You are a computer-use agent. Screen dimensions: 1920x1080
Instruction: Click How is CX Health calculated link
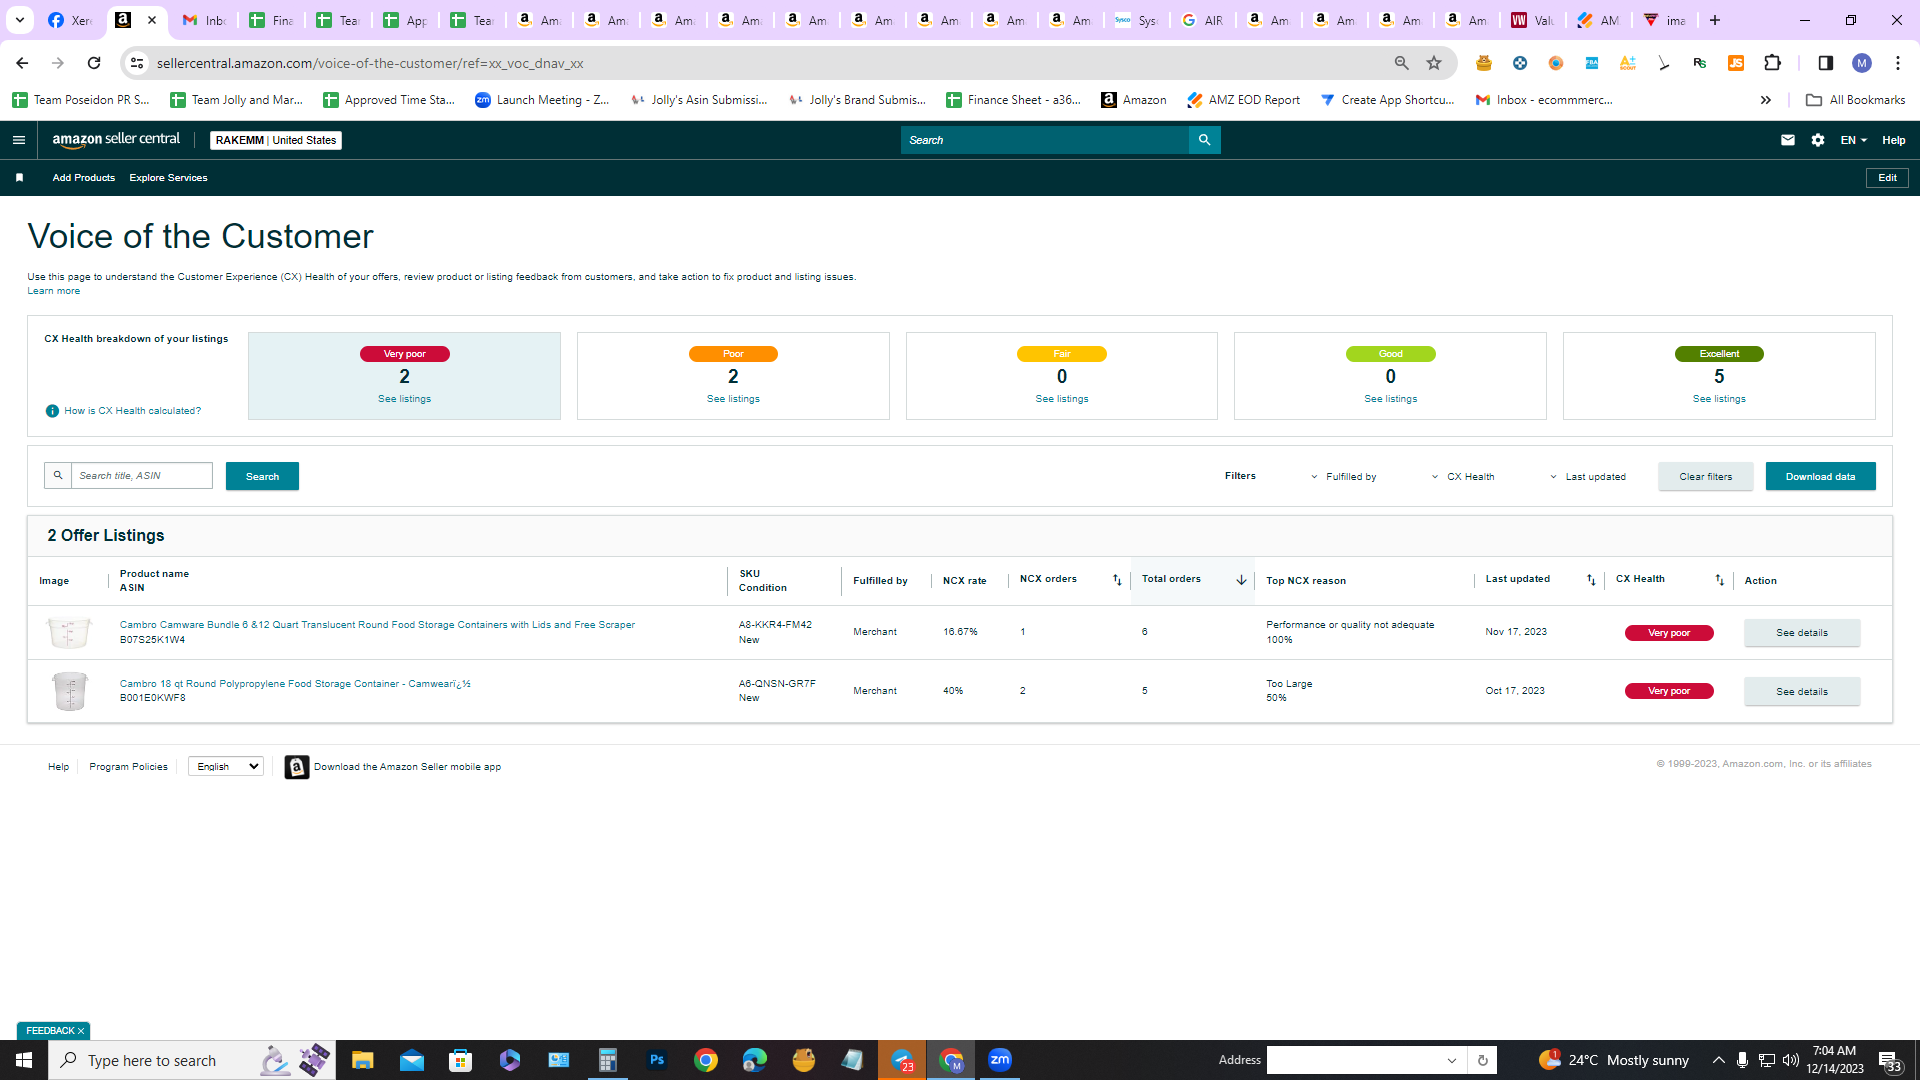(x=132, y=411)
